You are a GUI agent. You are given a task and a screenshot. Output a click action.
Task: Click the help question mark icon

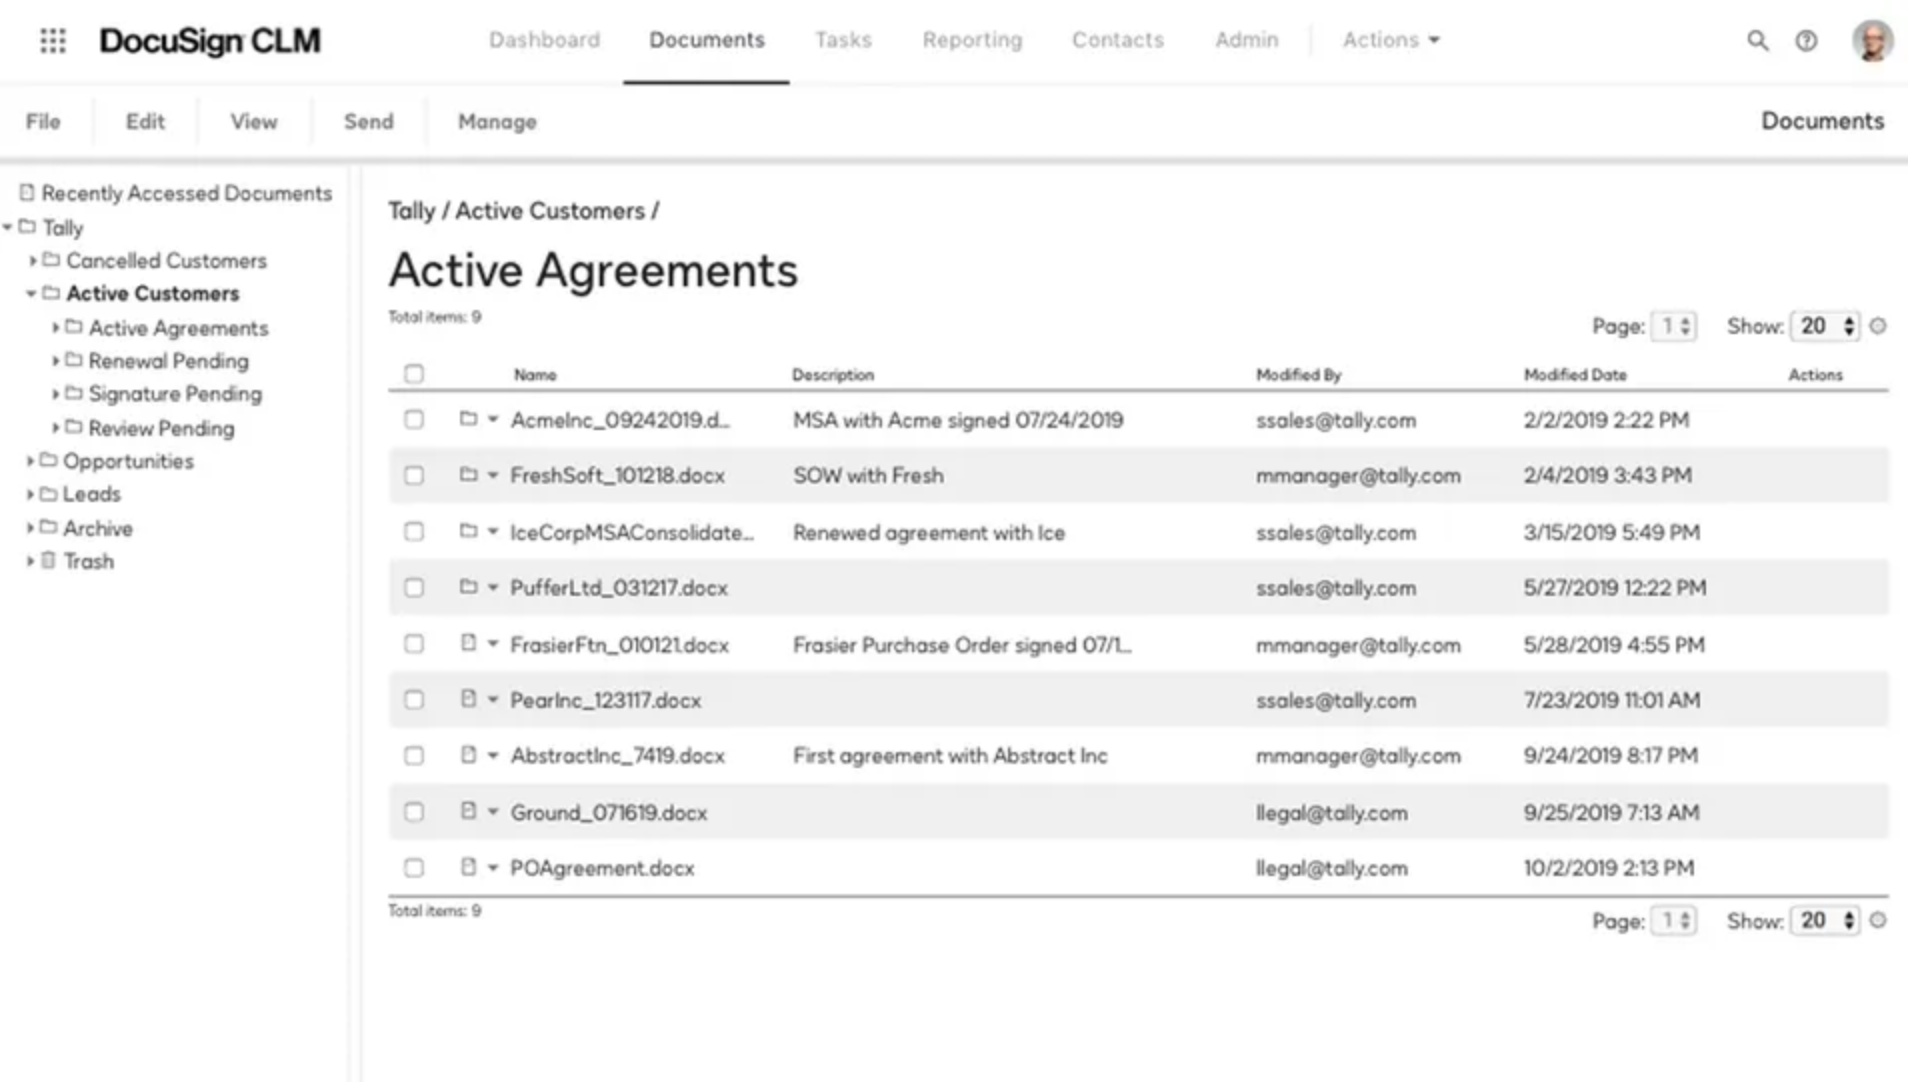[1806, 41]
